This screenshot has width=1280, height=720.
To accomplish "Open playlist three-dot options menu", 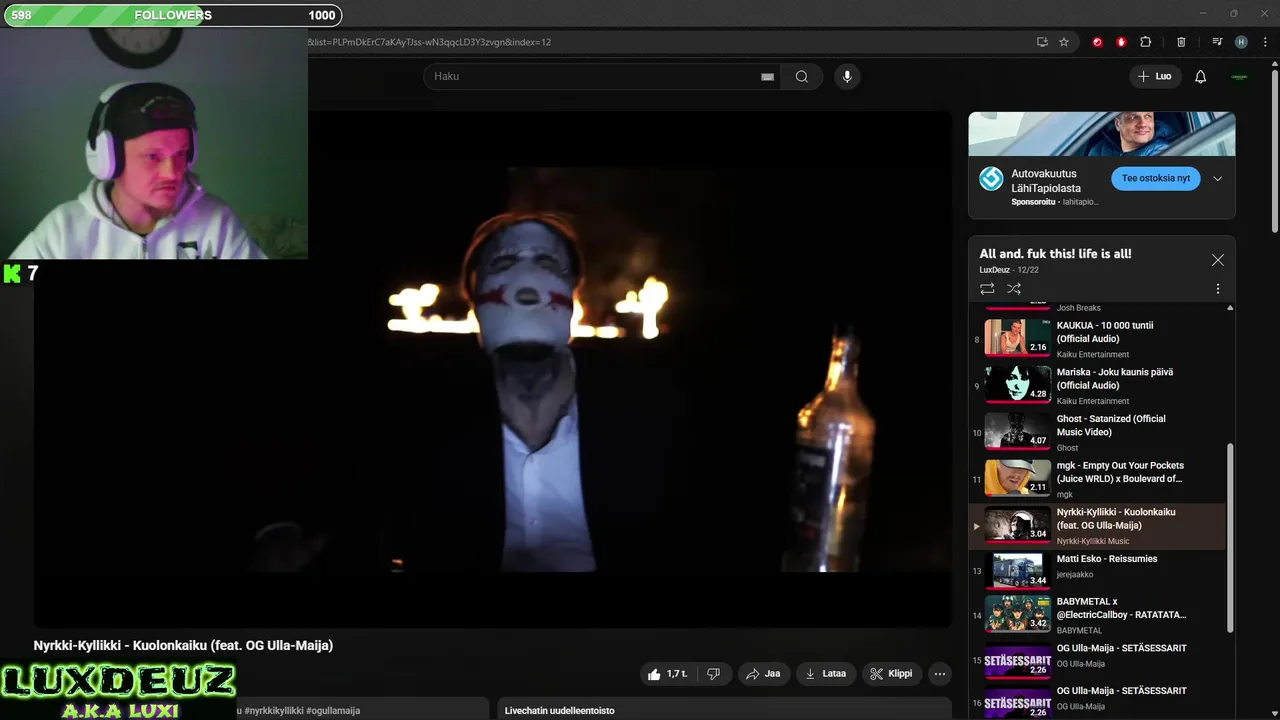I will pyautogui.click(x=1217, y=289).
